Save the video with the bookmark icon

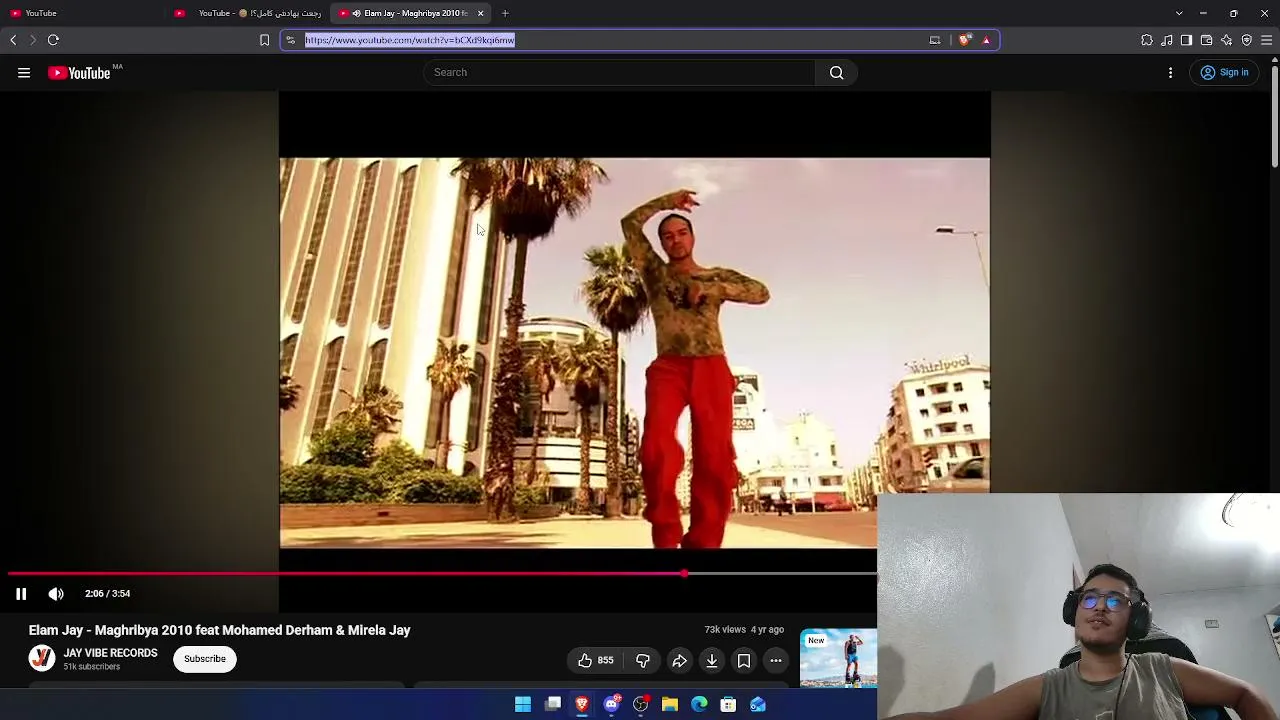[744, 660]
